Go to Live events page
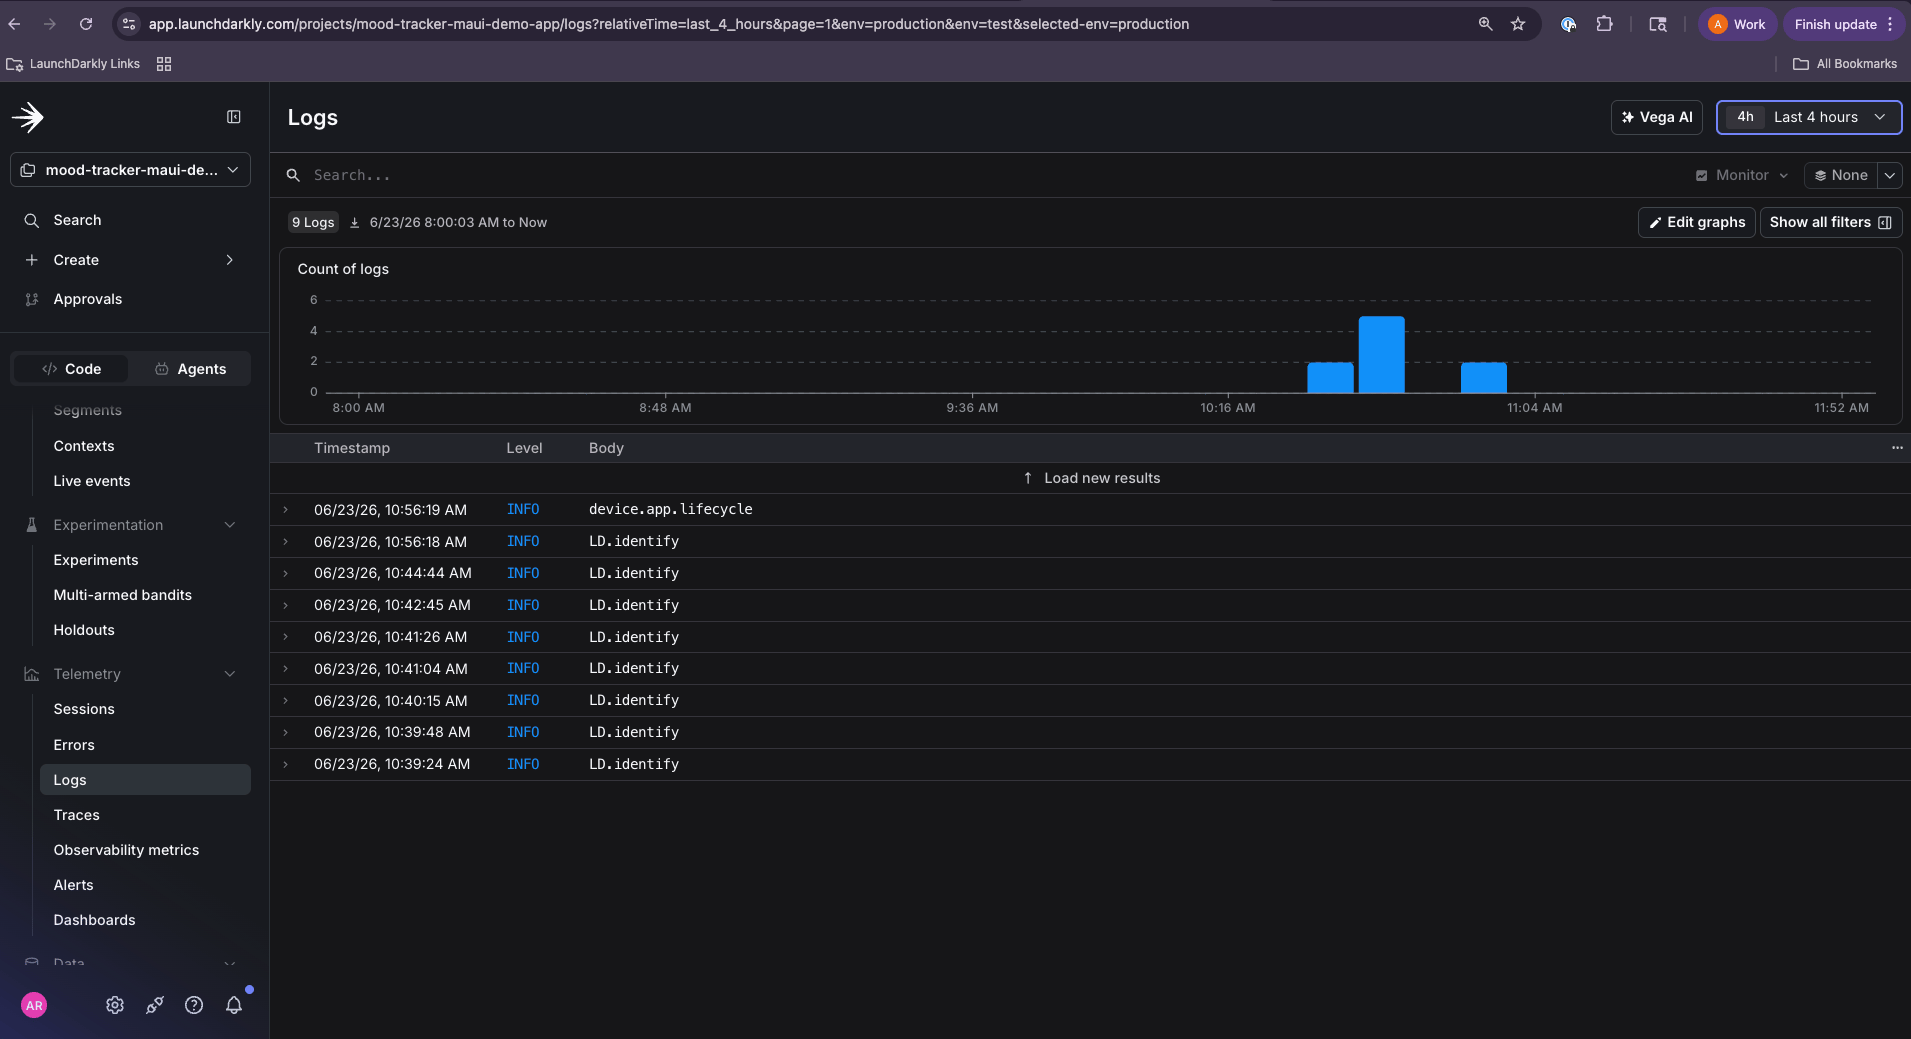Viewport: 1911px width, 1039px height. point(92,481)
